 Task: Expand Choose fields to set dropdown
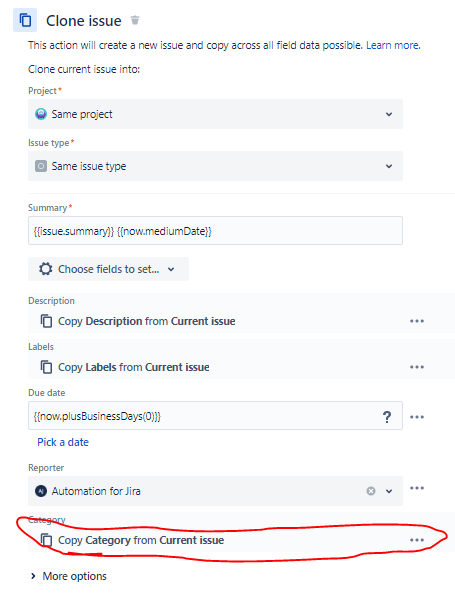click(108, 269)
